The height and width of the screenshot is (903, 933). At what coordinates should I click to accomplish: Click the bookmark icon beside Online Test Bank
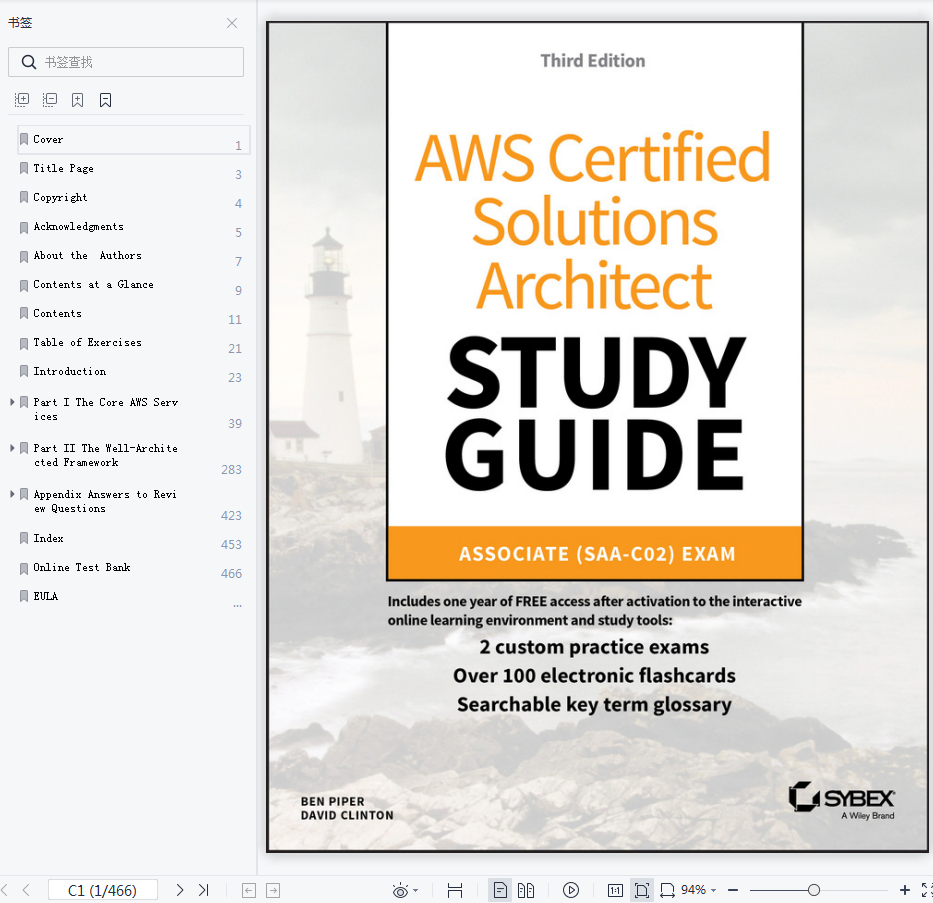pos(24,567)
